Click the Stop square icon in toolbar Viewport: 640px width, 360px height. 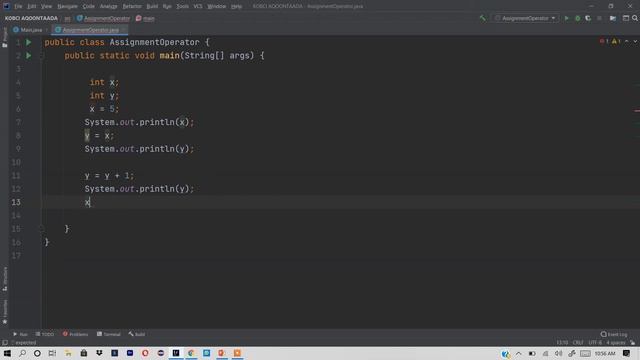[599, 18]
